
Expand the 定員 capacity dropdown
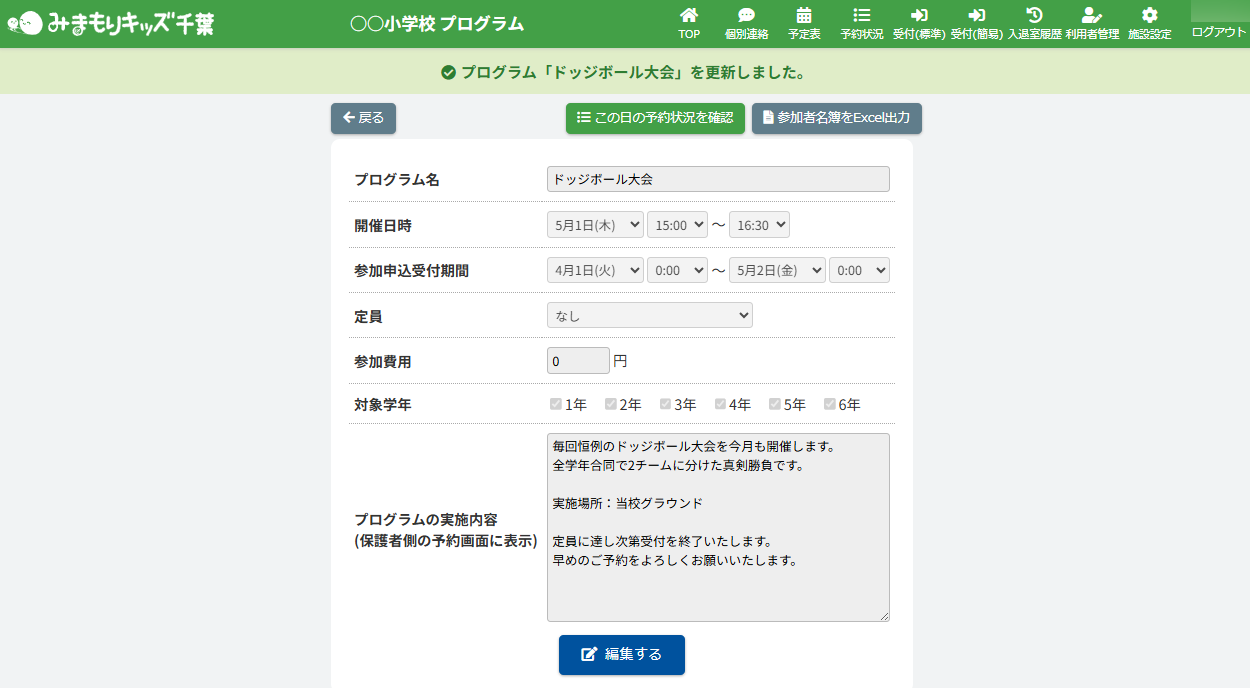649,316
